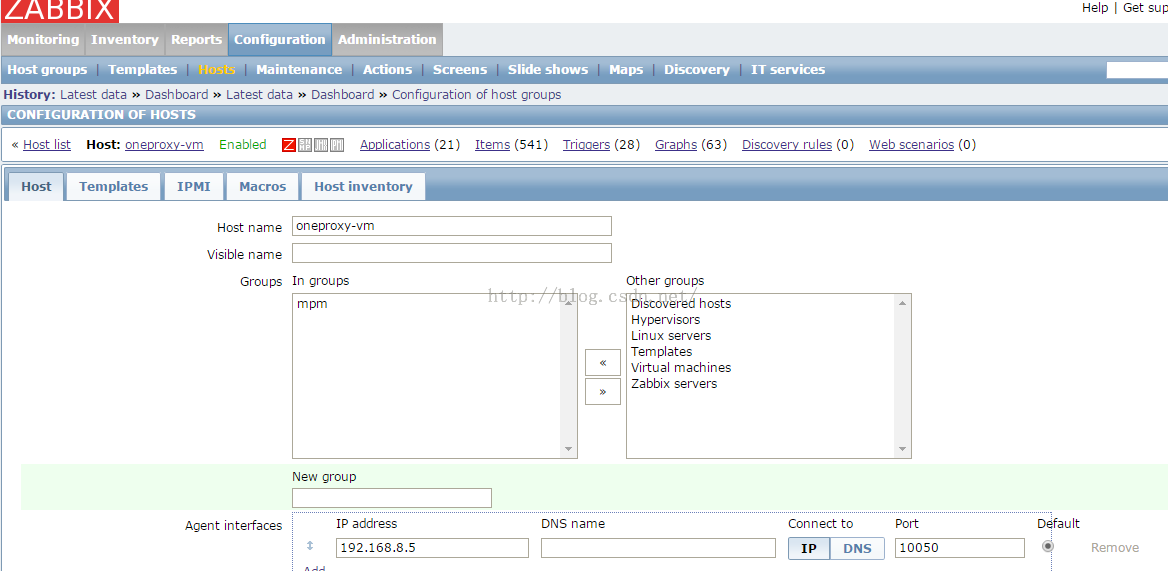Open the Monitoring menu
The image size is (1168, 571).
43,39
